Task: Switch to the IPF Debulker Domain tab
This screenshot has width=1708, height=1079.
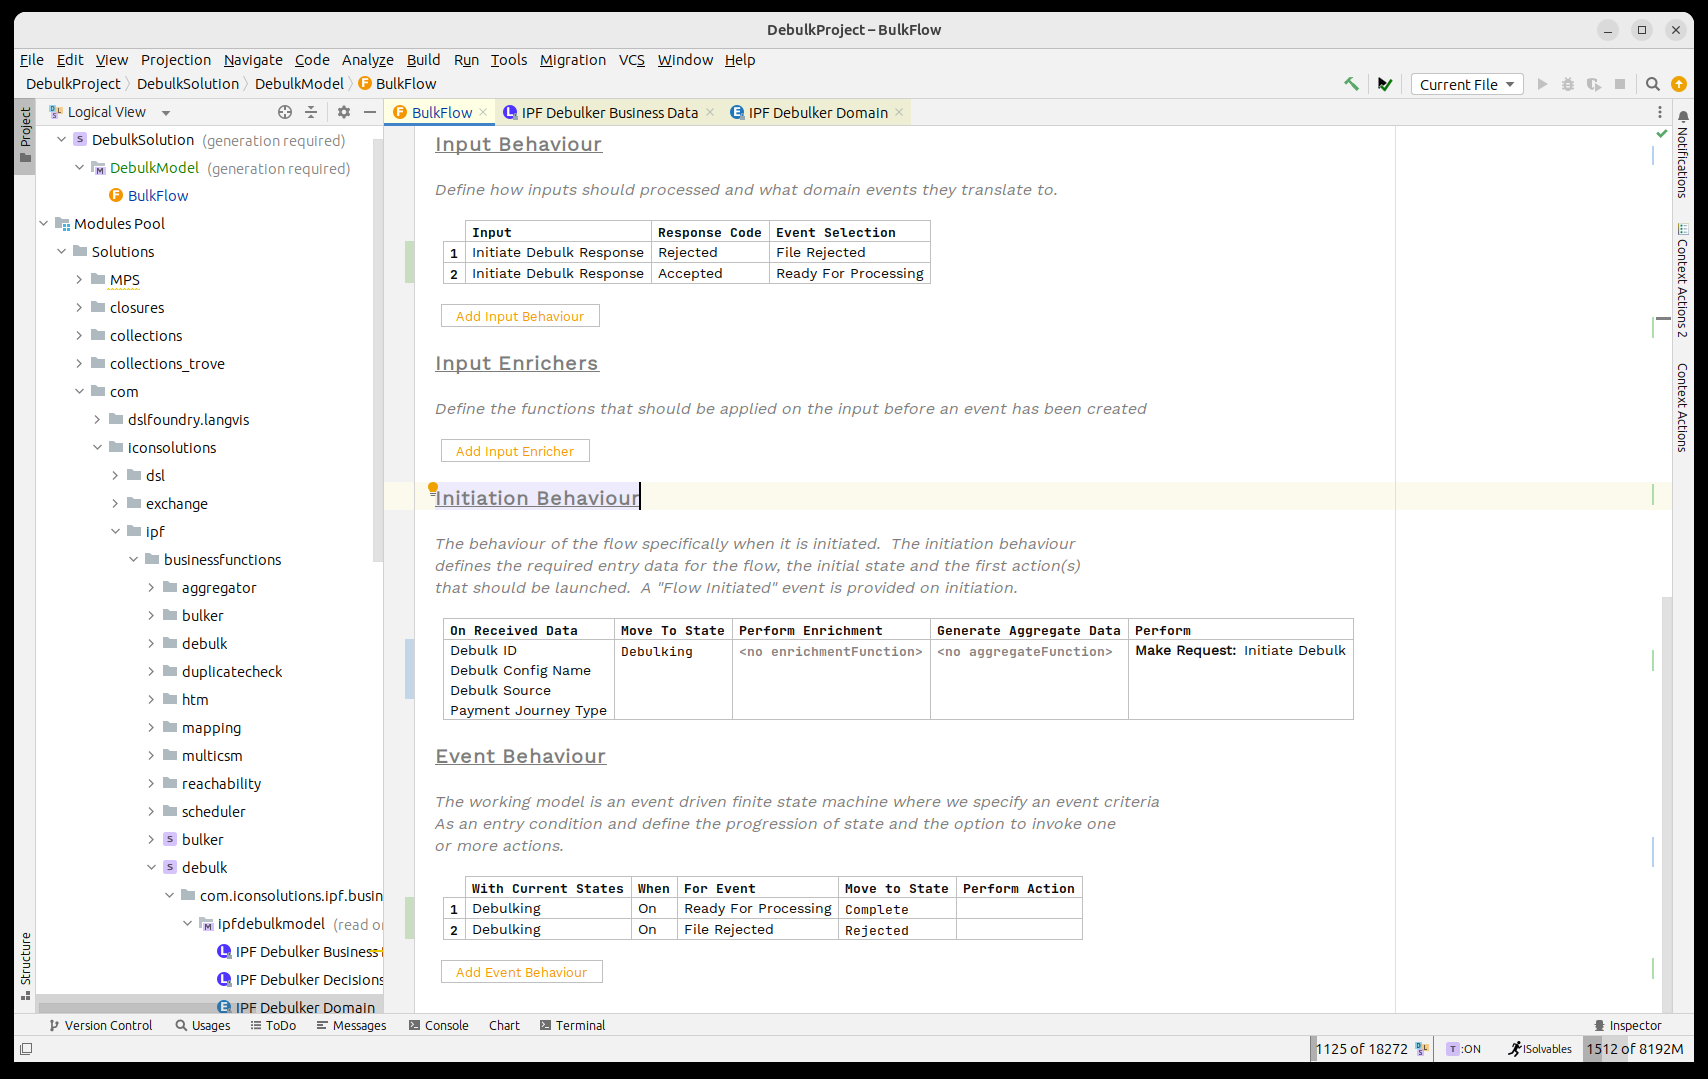Action: 817,112
